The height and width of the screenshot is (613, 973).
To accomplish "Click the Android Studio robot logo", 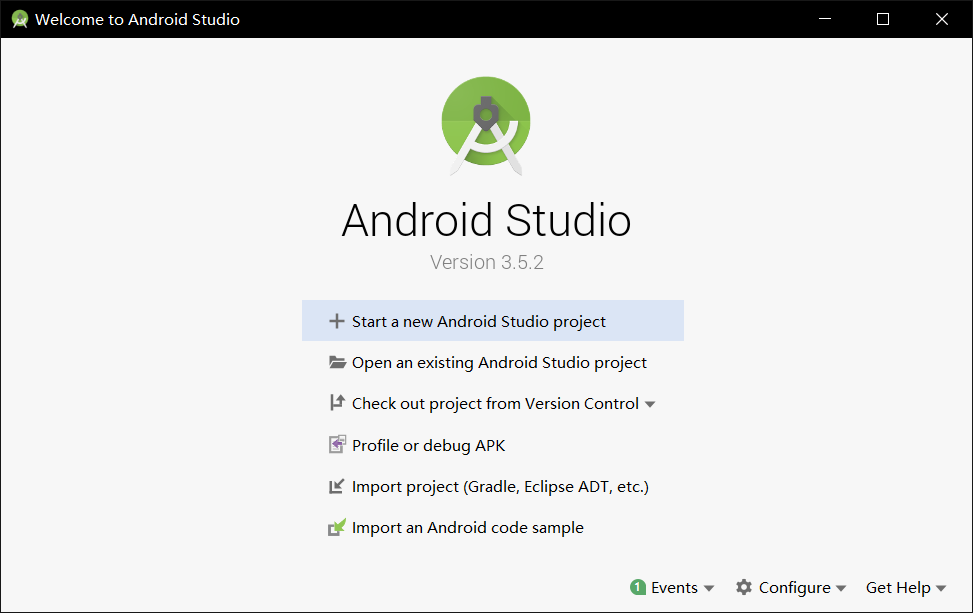I will click(486, 124).
